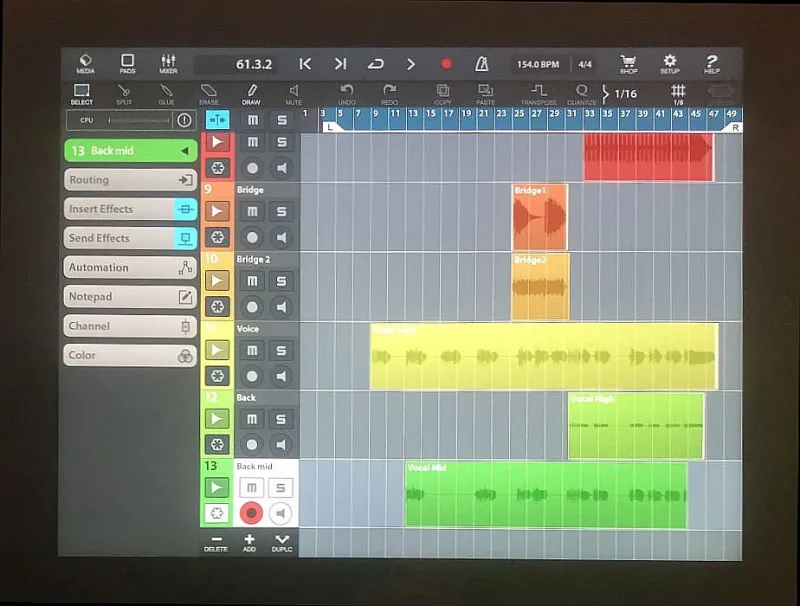Screen dimensions: 800x606
Task: Toggle the metronome click
Action: [x=482, y=64]
